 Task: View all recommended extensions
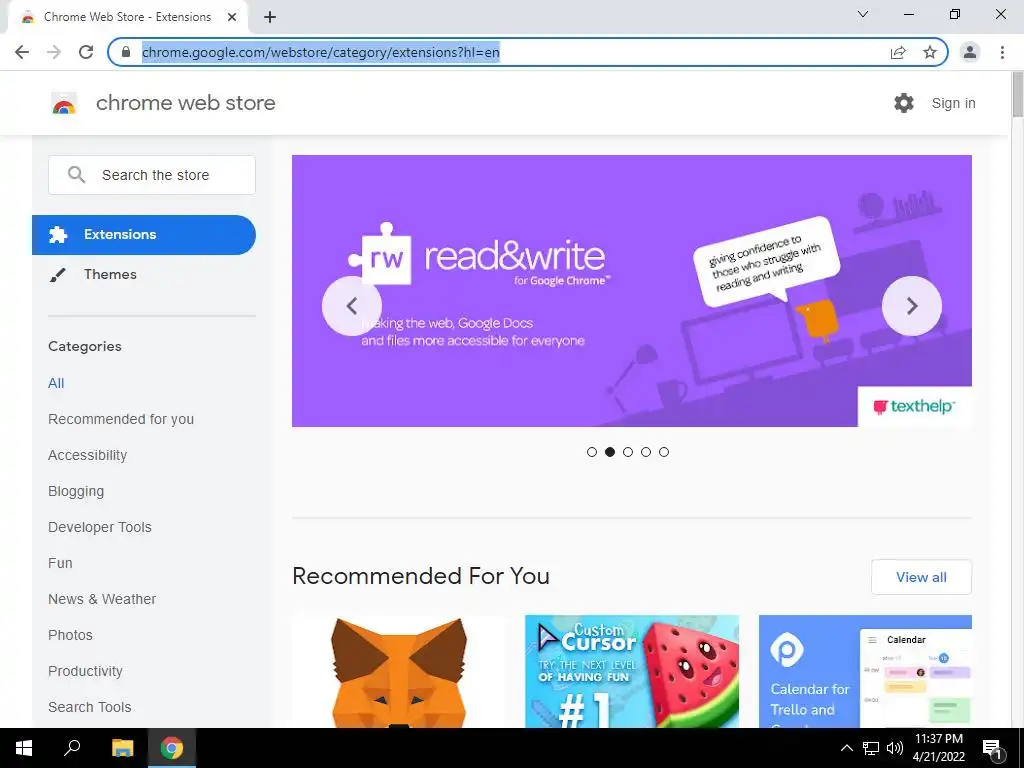point(921,577)
